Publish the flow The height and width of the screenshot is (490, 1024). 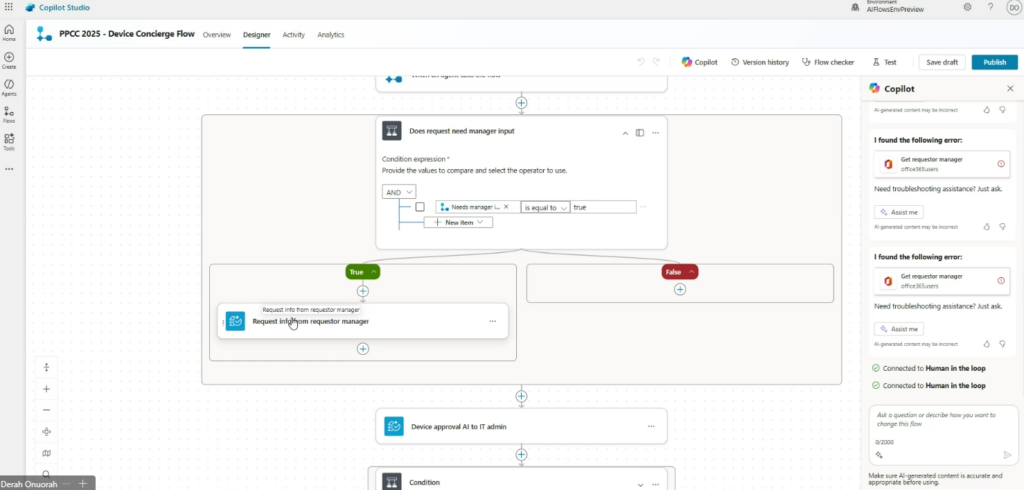click(995, 62)
